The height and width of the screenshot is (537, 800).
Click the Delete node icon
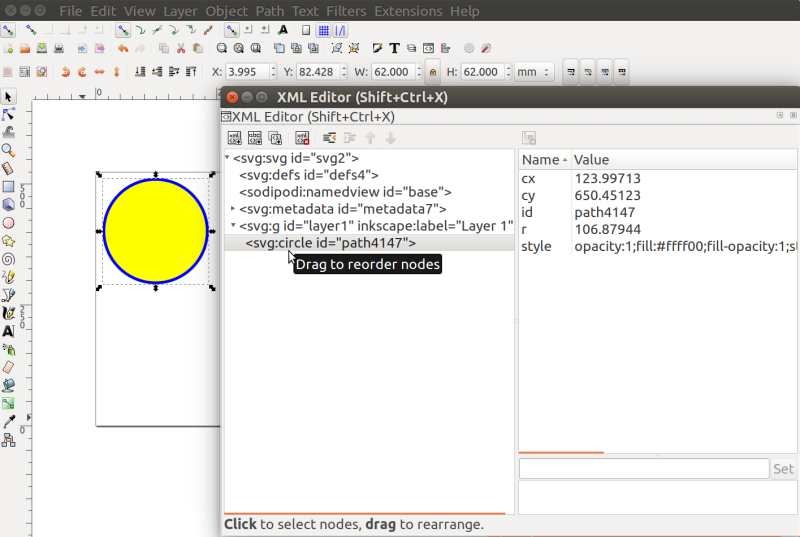coord(302,138)
